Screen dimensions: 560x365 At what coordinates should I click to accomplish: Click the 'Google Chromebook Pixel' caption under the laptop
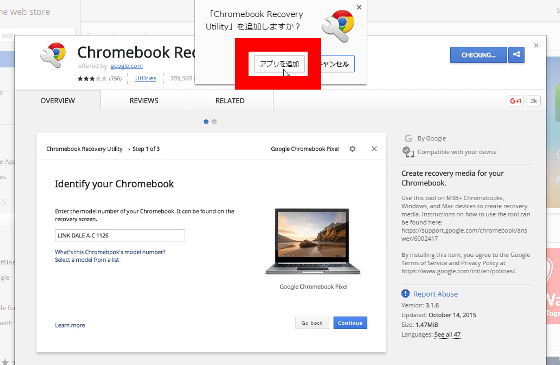point(313,286)
